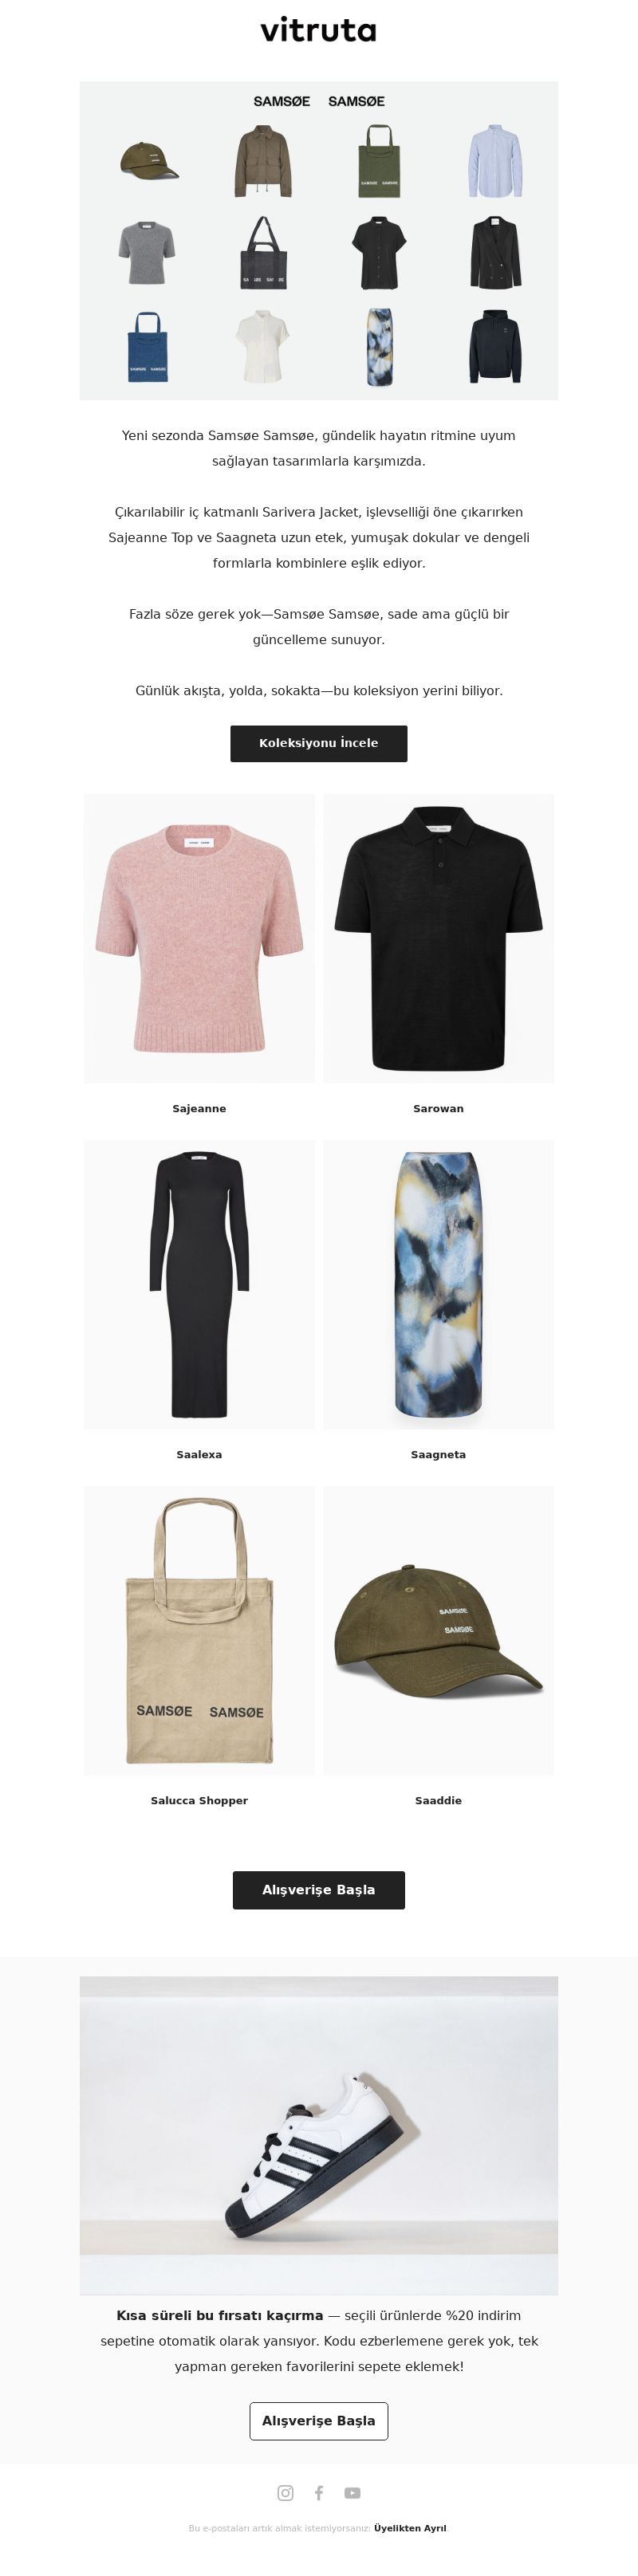This screenshot has height=2576, width=638.
Task: Click the vitruta logo at top
Action: click(319, 30)
